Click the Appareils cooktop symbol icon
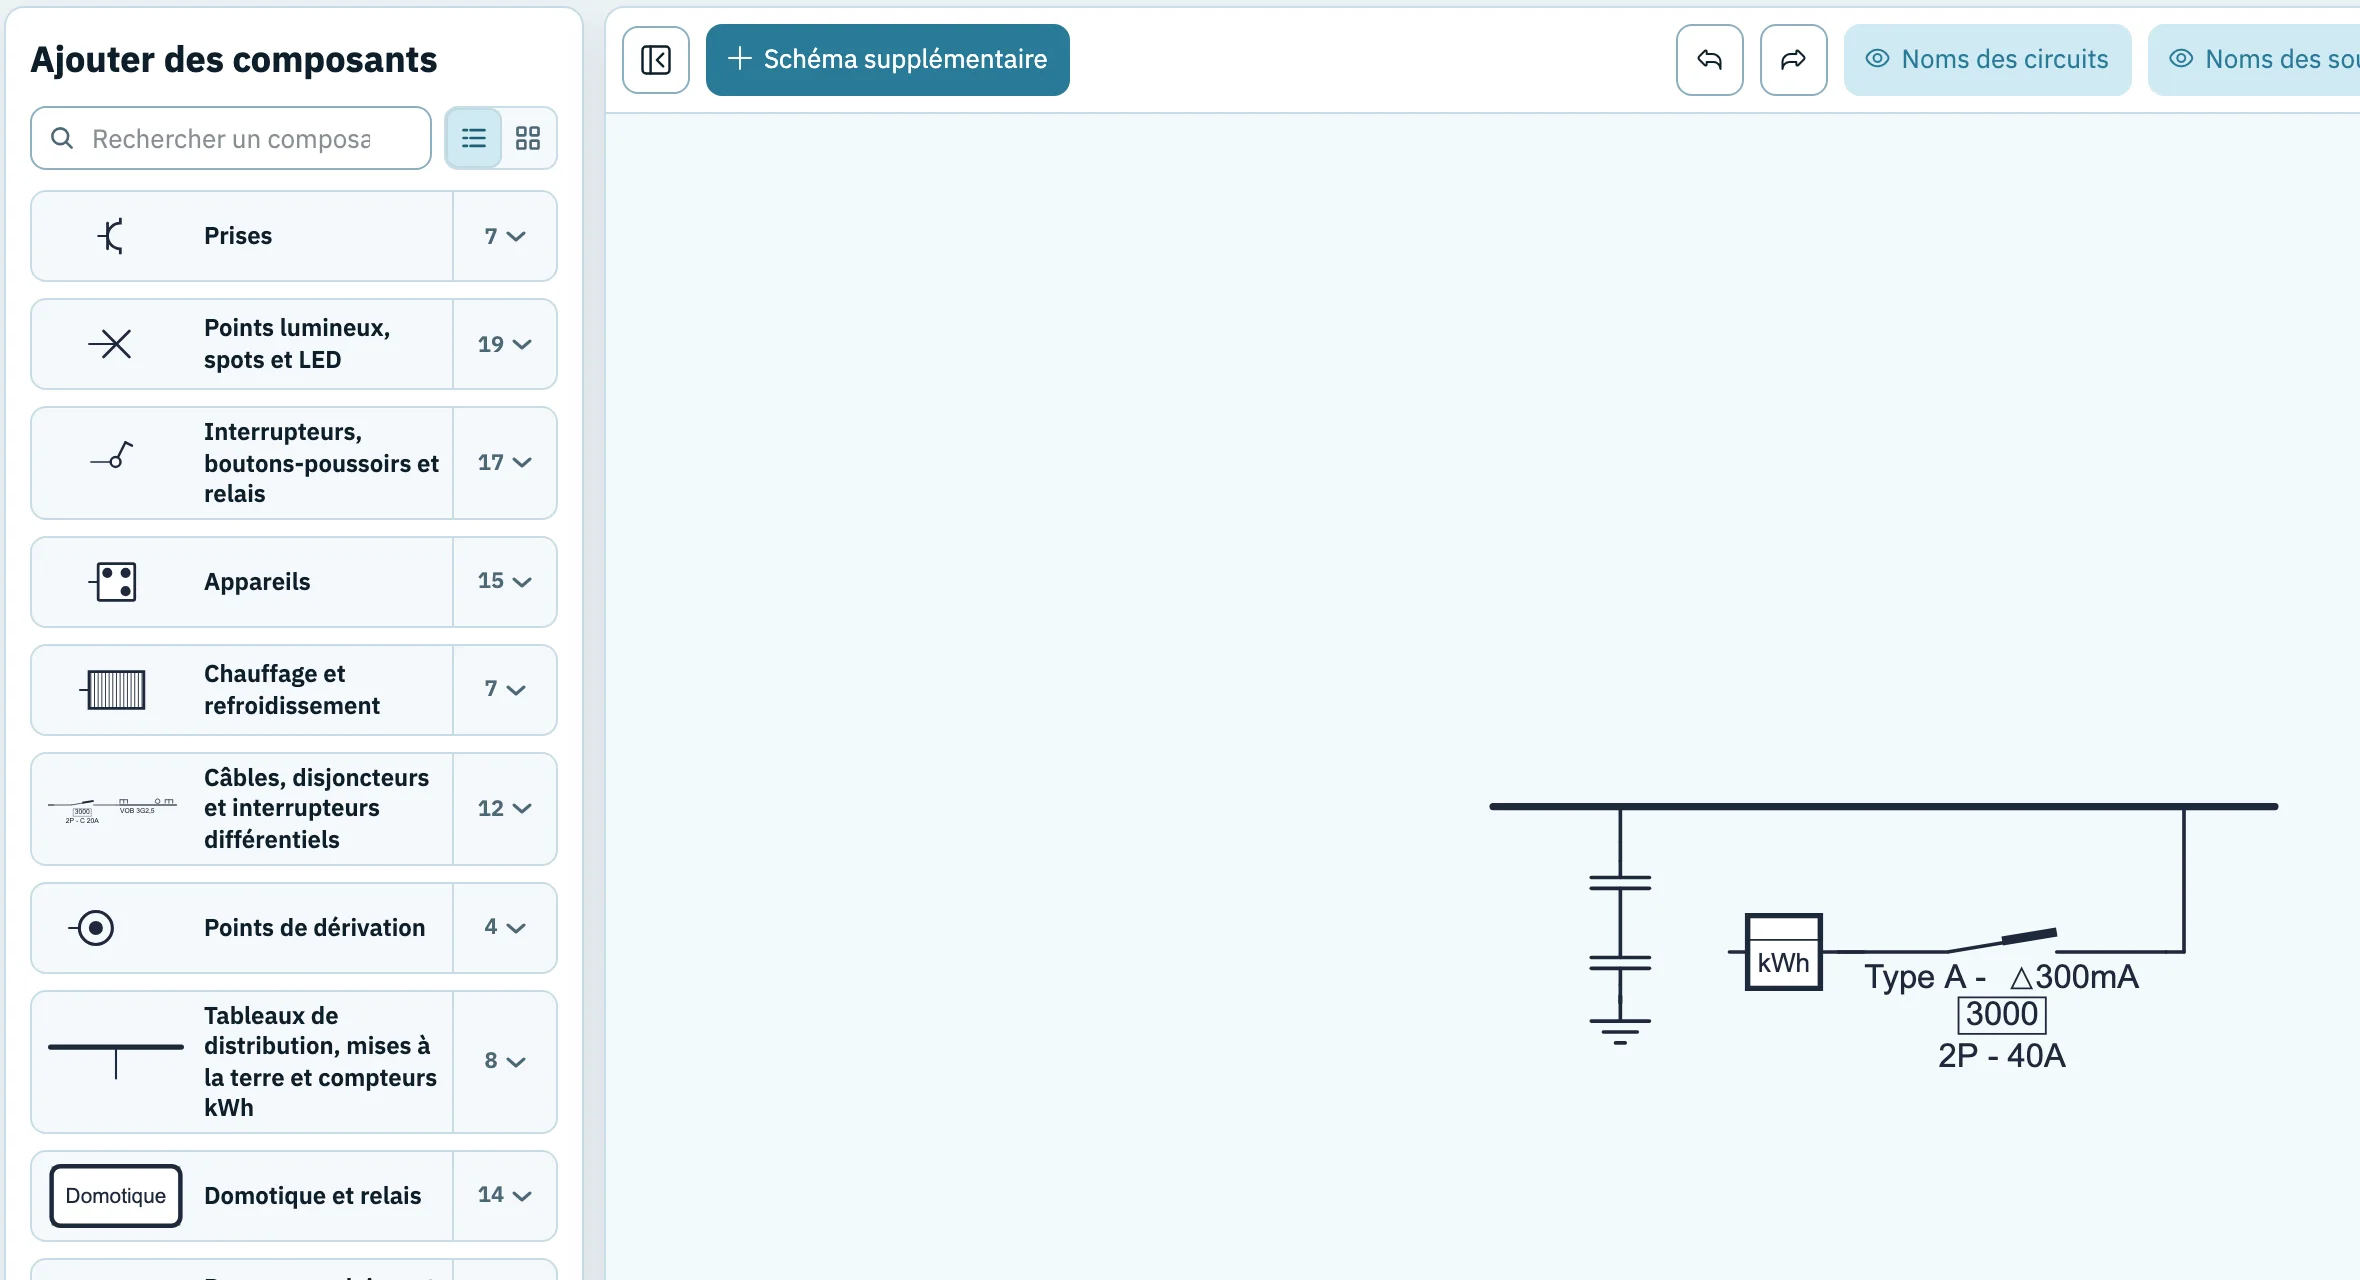This screenshot has height=1280, width=2360. click(113, 581)
